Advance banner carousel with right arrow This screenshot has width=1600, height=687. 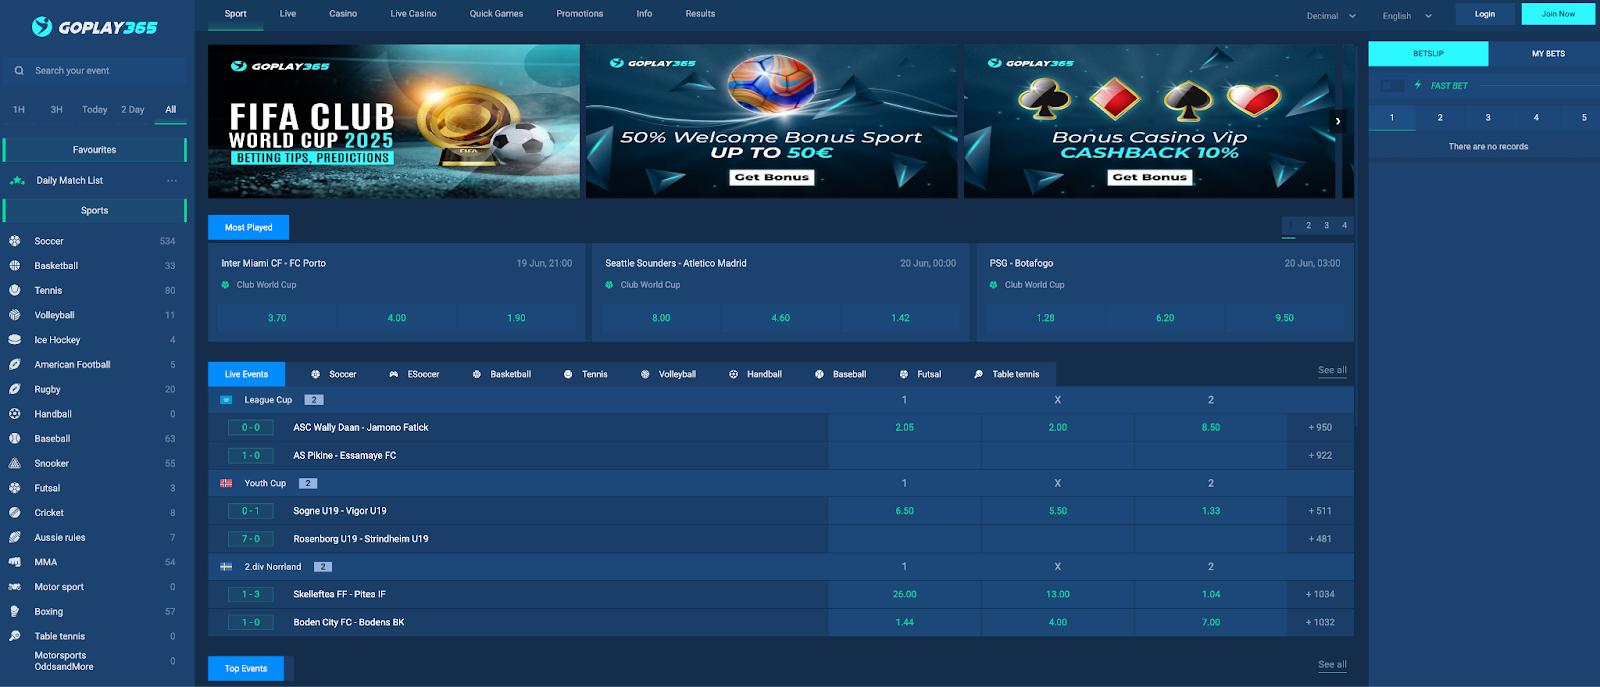(x=1338, y=121)
